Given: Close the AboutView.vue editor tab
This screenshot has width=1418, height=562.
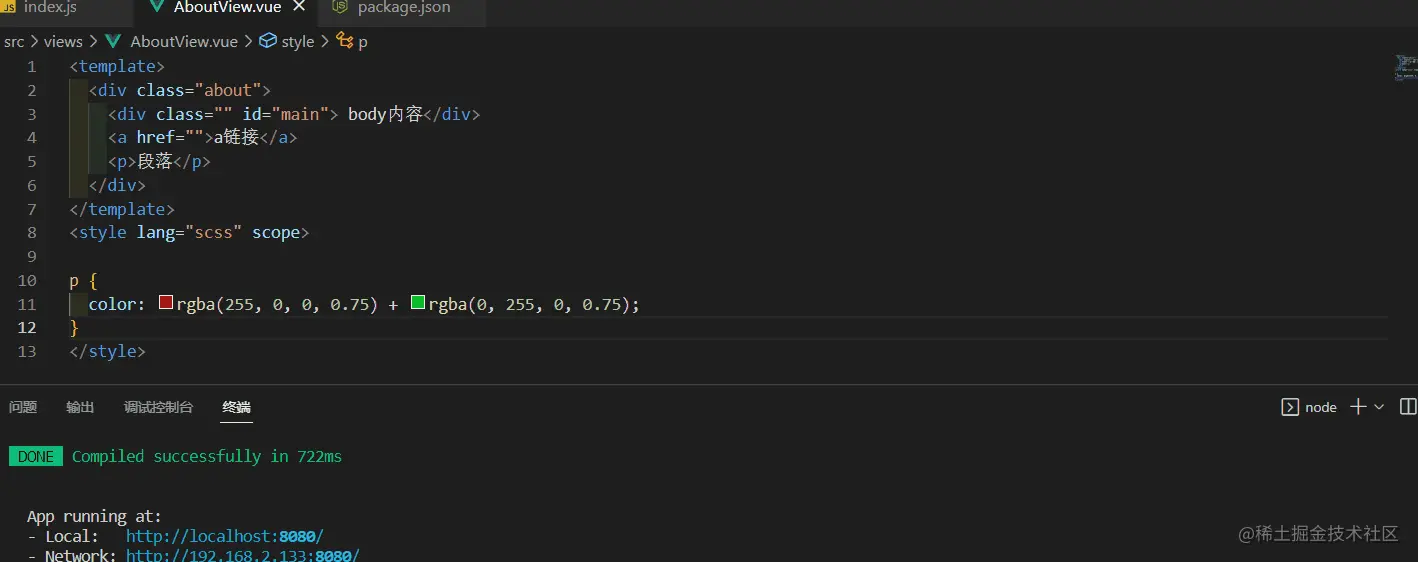Looking at the screenshot, I should [x=298, y=7].
